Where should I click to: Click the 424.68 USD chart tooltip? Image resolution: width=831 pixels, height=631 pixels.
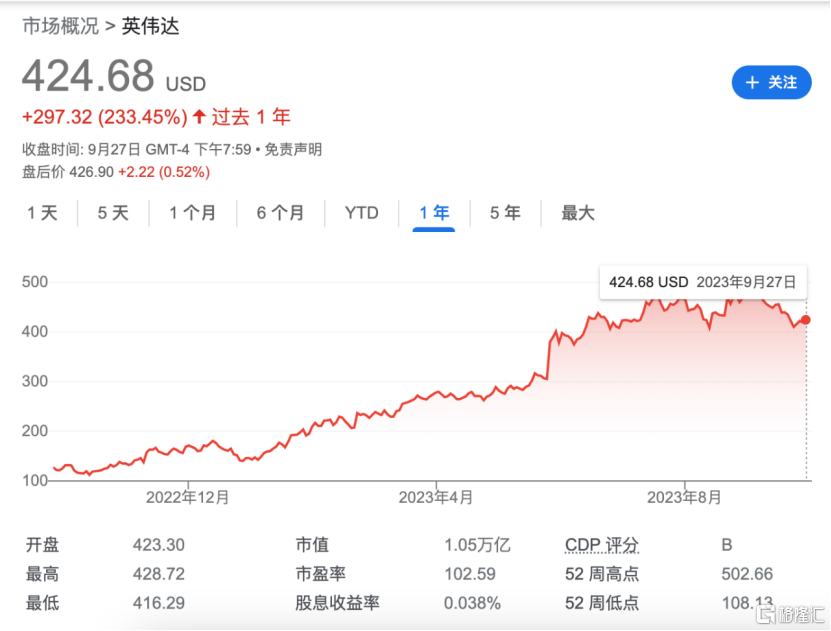(x=703, y=282)
